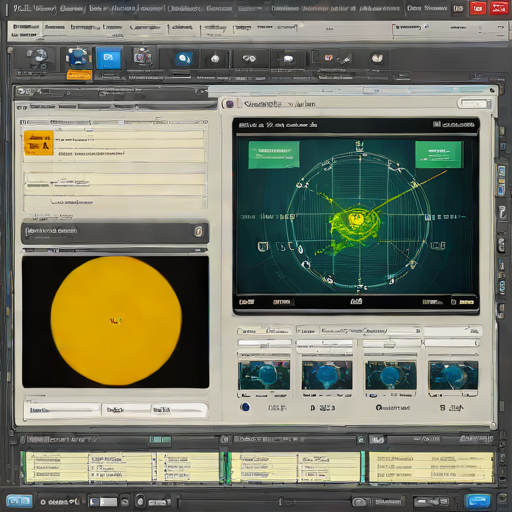The image size is (512, 512).
Task: Toggle the round knob in the bottom status bar
Action: coord(140,501)
